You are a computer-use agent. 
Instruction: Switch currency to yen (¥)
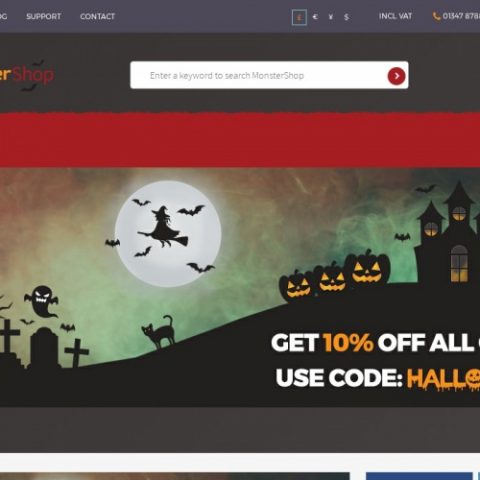tap(331, 17)
